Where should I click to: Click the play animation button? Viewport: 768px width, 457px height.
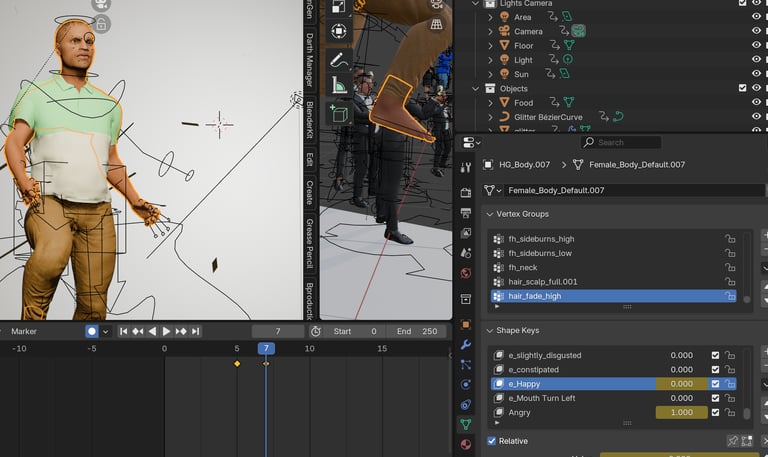point(167,331)
